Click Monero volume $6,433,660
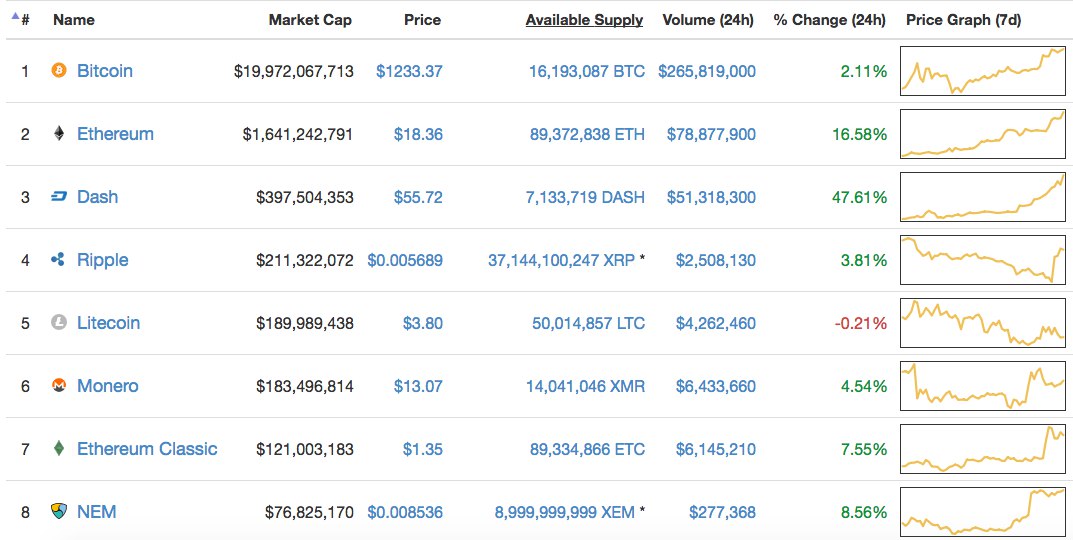Viewport: 1073px width, 540px height. point(716,386)
